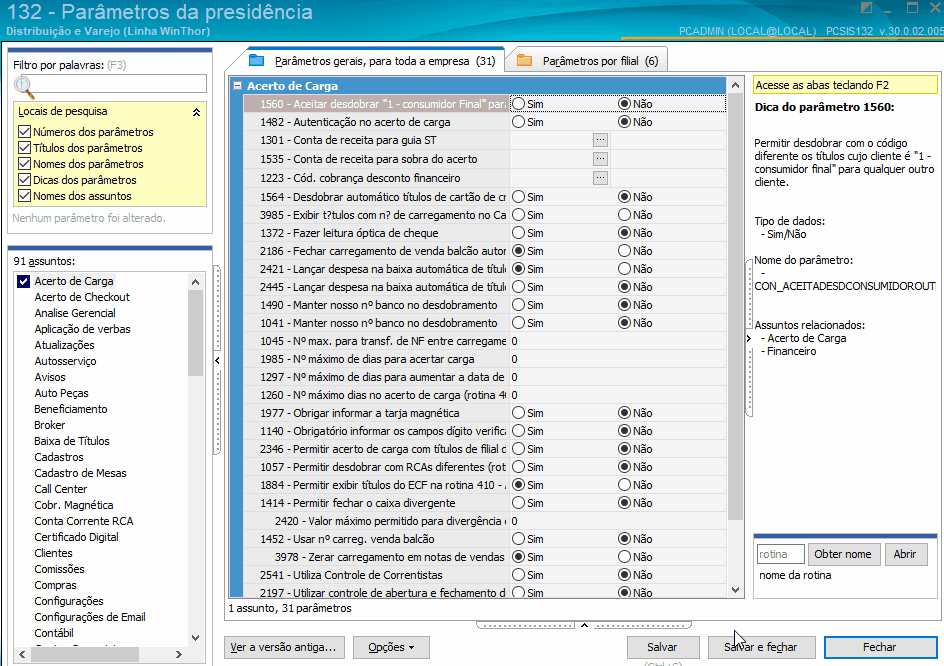This screenshot has width=944, height=666.
Task: Select Sim for parameter 1560
Action: click(x=518, y=104)
